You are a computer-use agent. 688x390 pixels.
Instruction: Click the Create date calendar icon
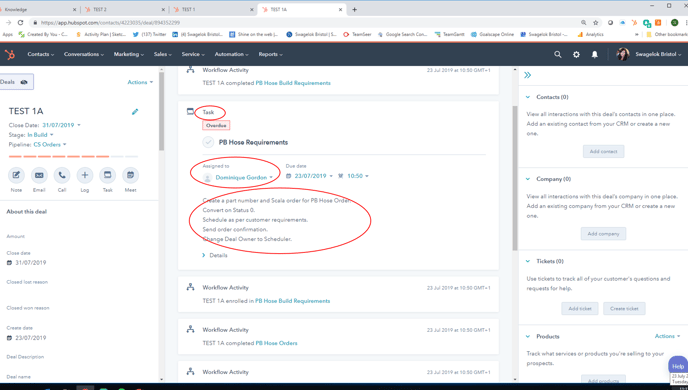pyautogui.click(x=9, y=338)
